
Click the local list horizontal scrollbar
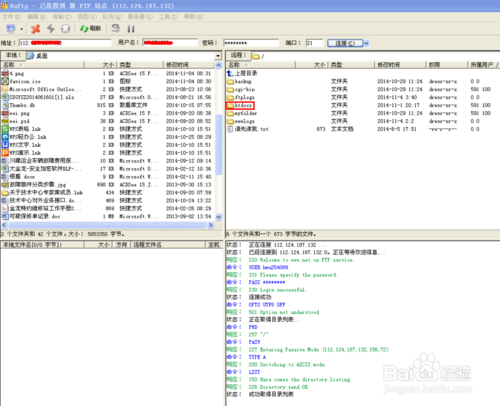click(x=106, y=225)
